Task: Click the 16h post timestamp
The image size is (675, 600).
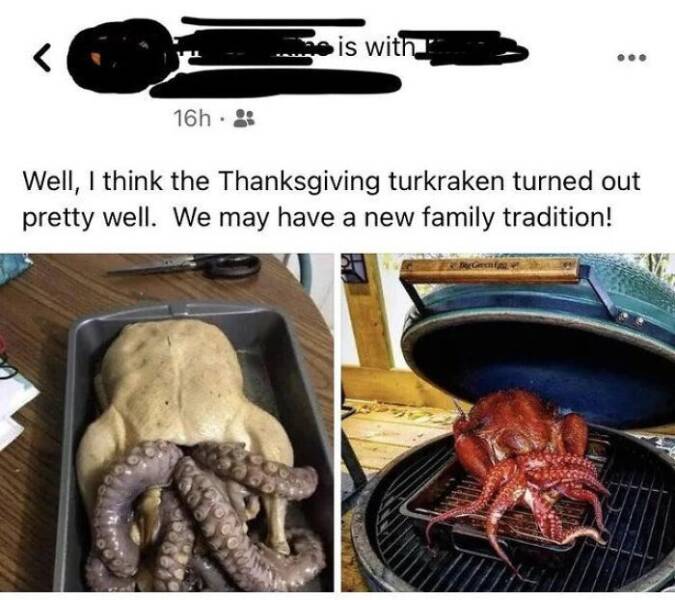Action: point(192,118)
